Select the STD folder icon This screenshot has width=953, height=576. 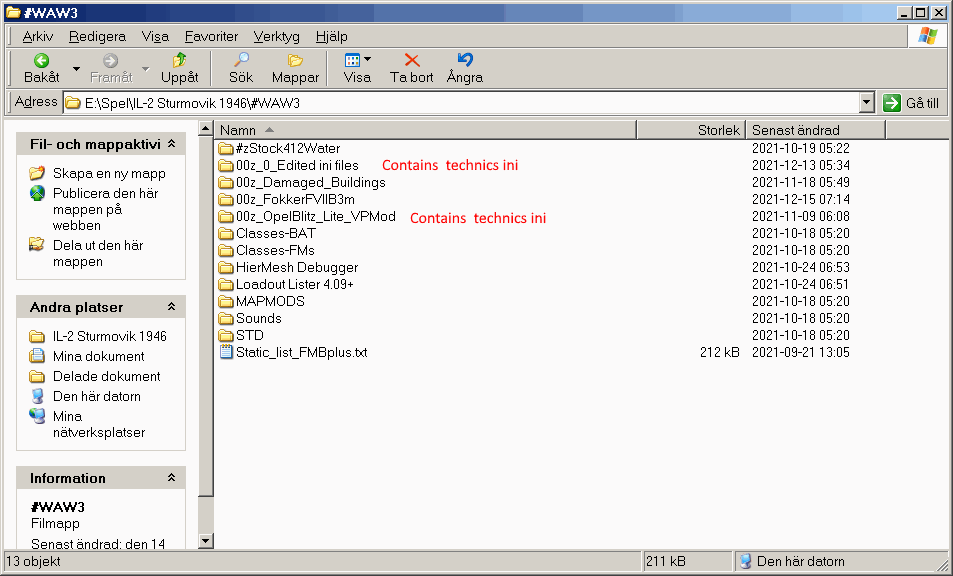(226, 335)
